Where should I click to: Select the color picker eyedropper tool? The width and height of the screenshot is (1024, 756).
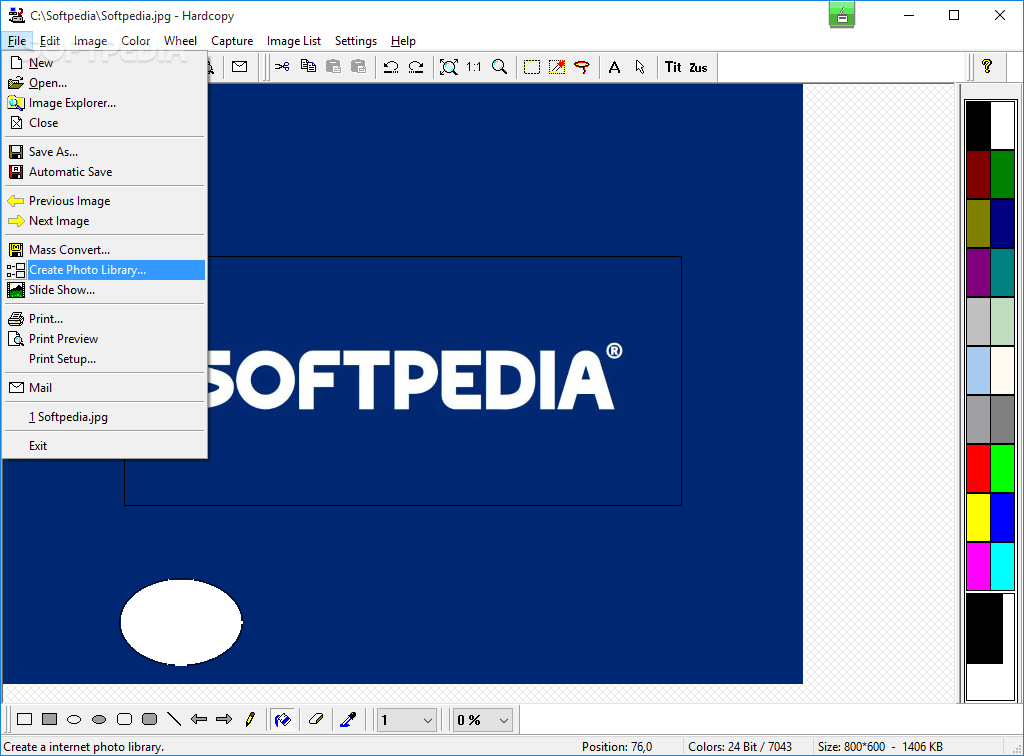point(348,719)
